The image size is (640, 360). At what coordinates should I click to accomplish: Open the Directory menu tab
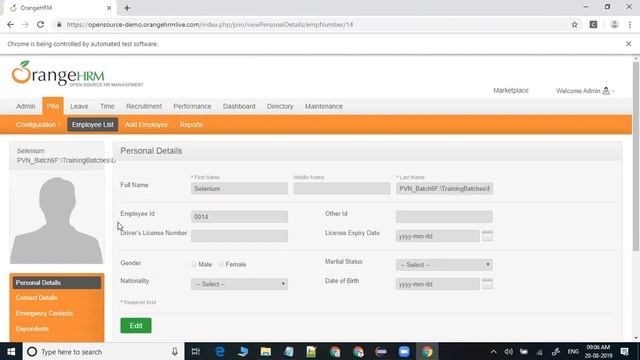click(x=280, y=106)
